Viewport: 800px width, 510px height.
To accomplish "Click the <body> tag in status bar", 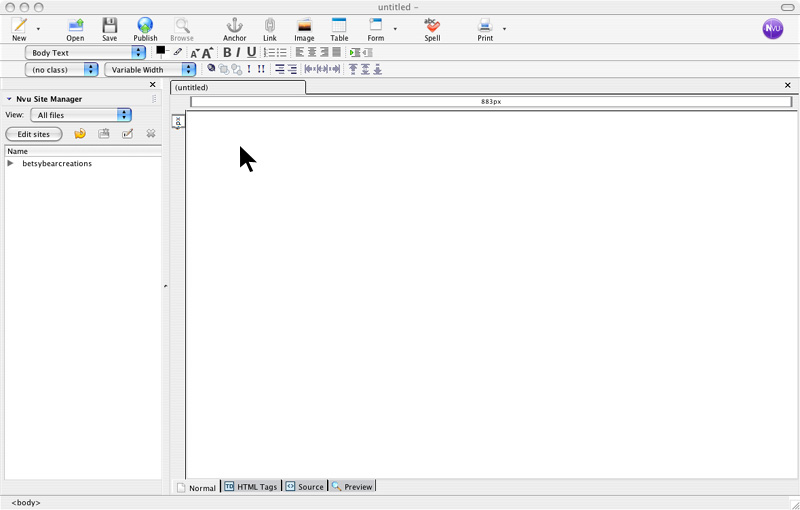I will tap(26, 503).
